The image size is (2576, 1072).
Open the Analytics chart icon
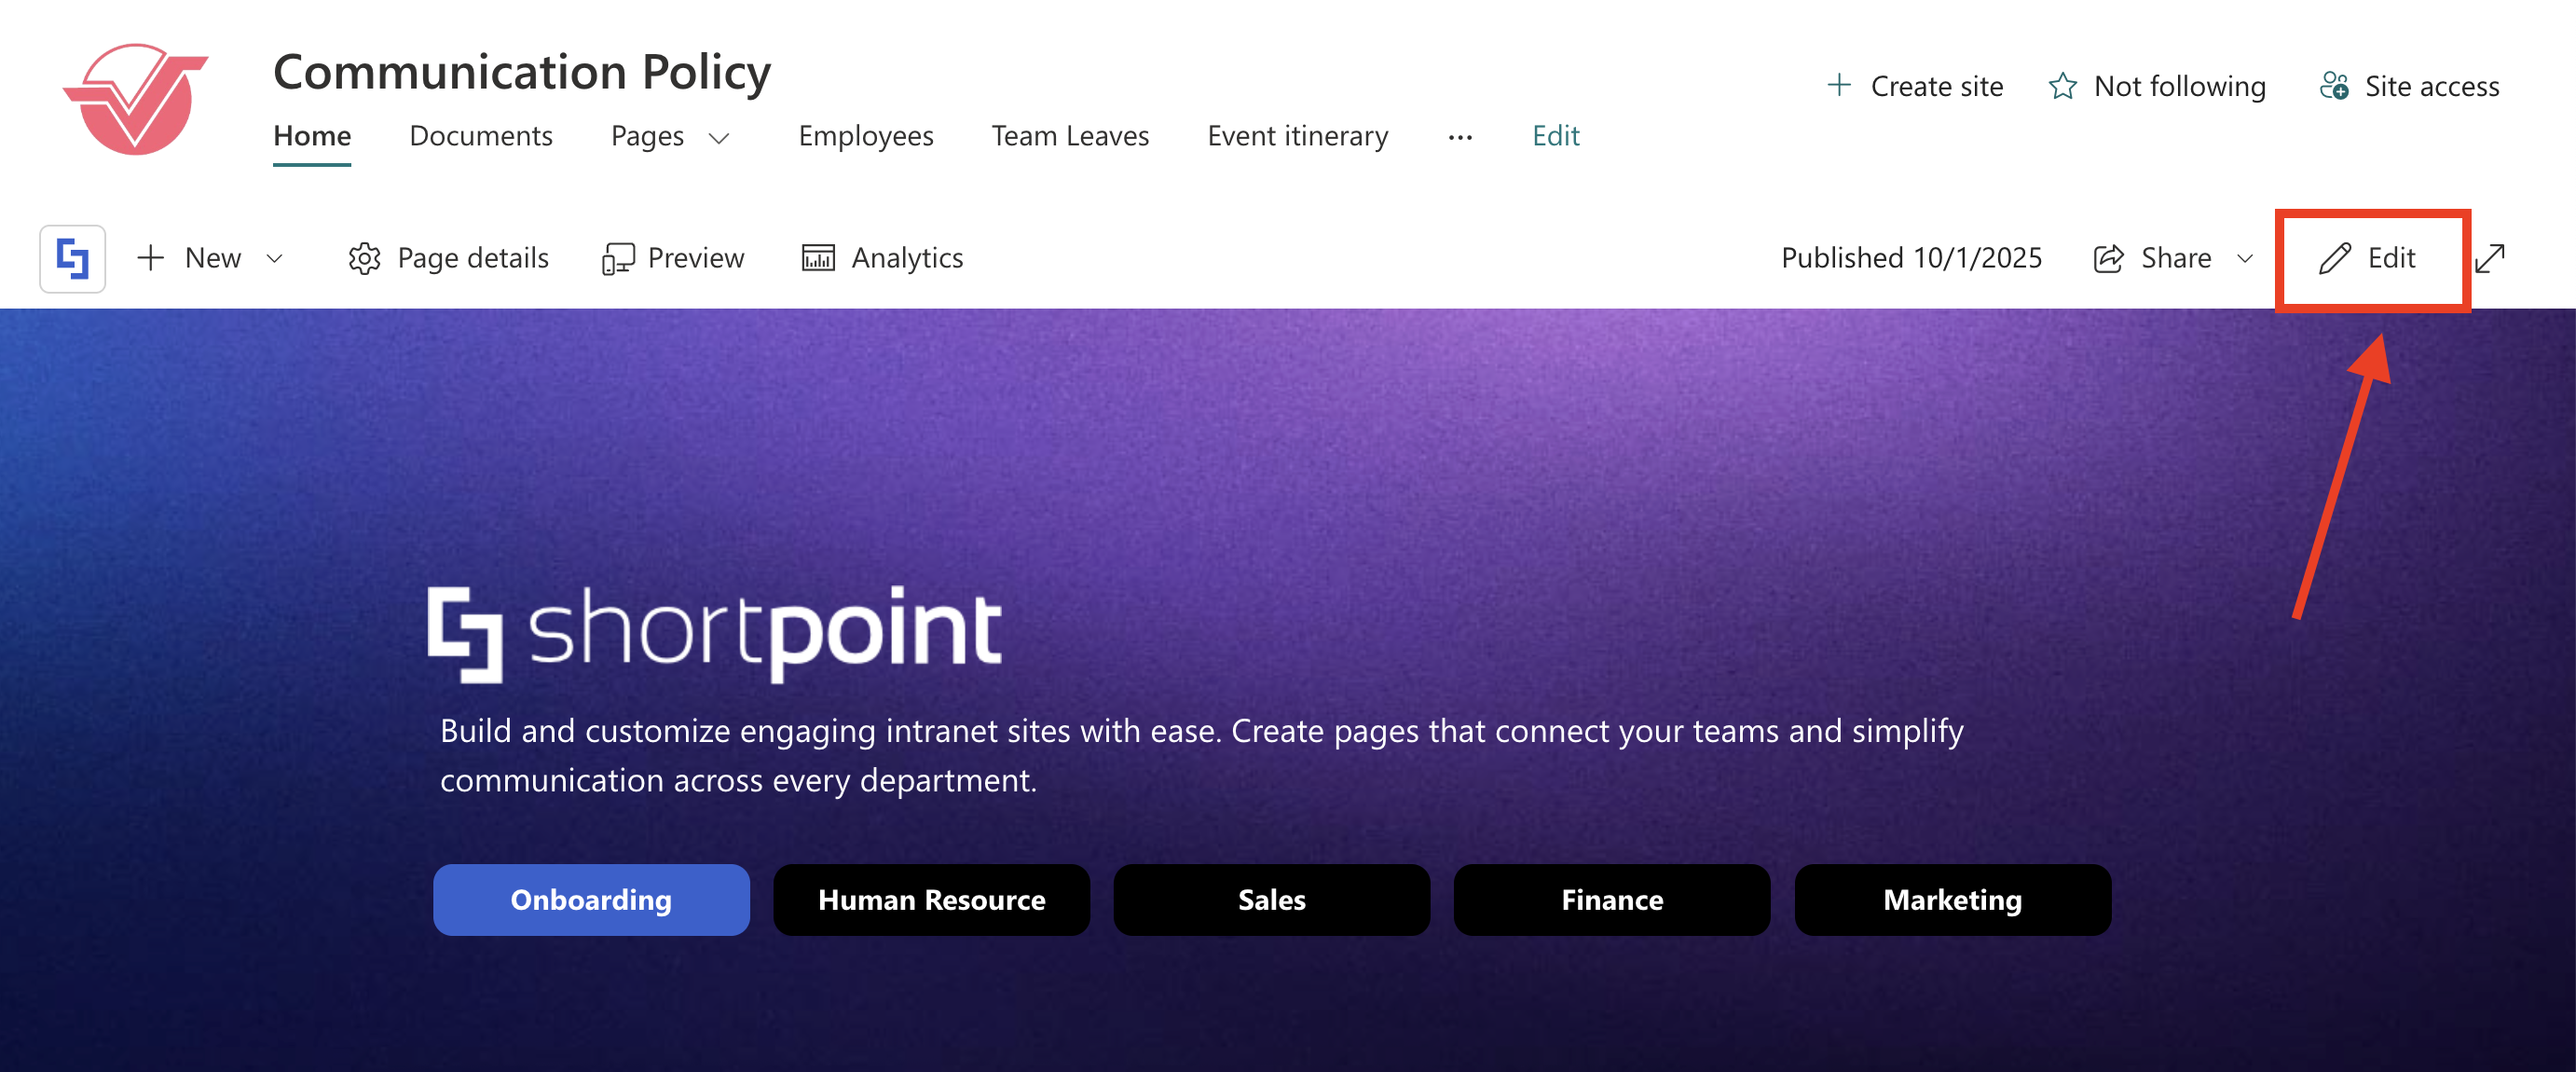point(817,258)
